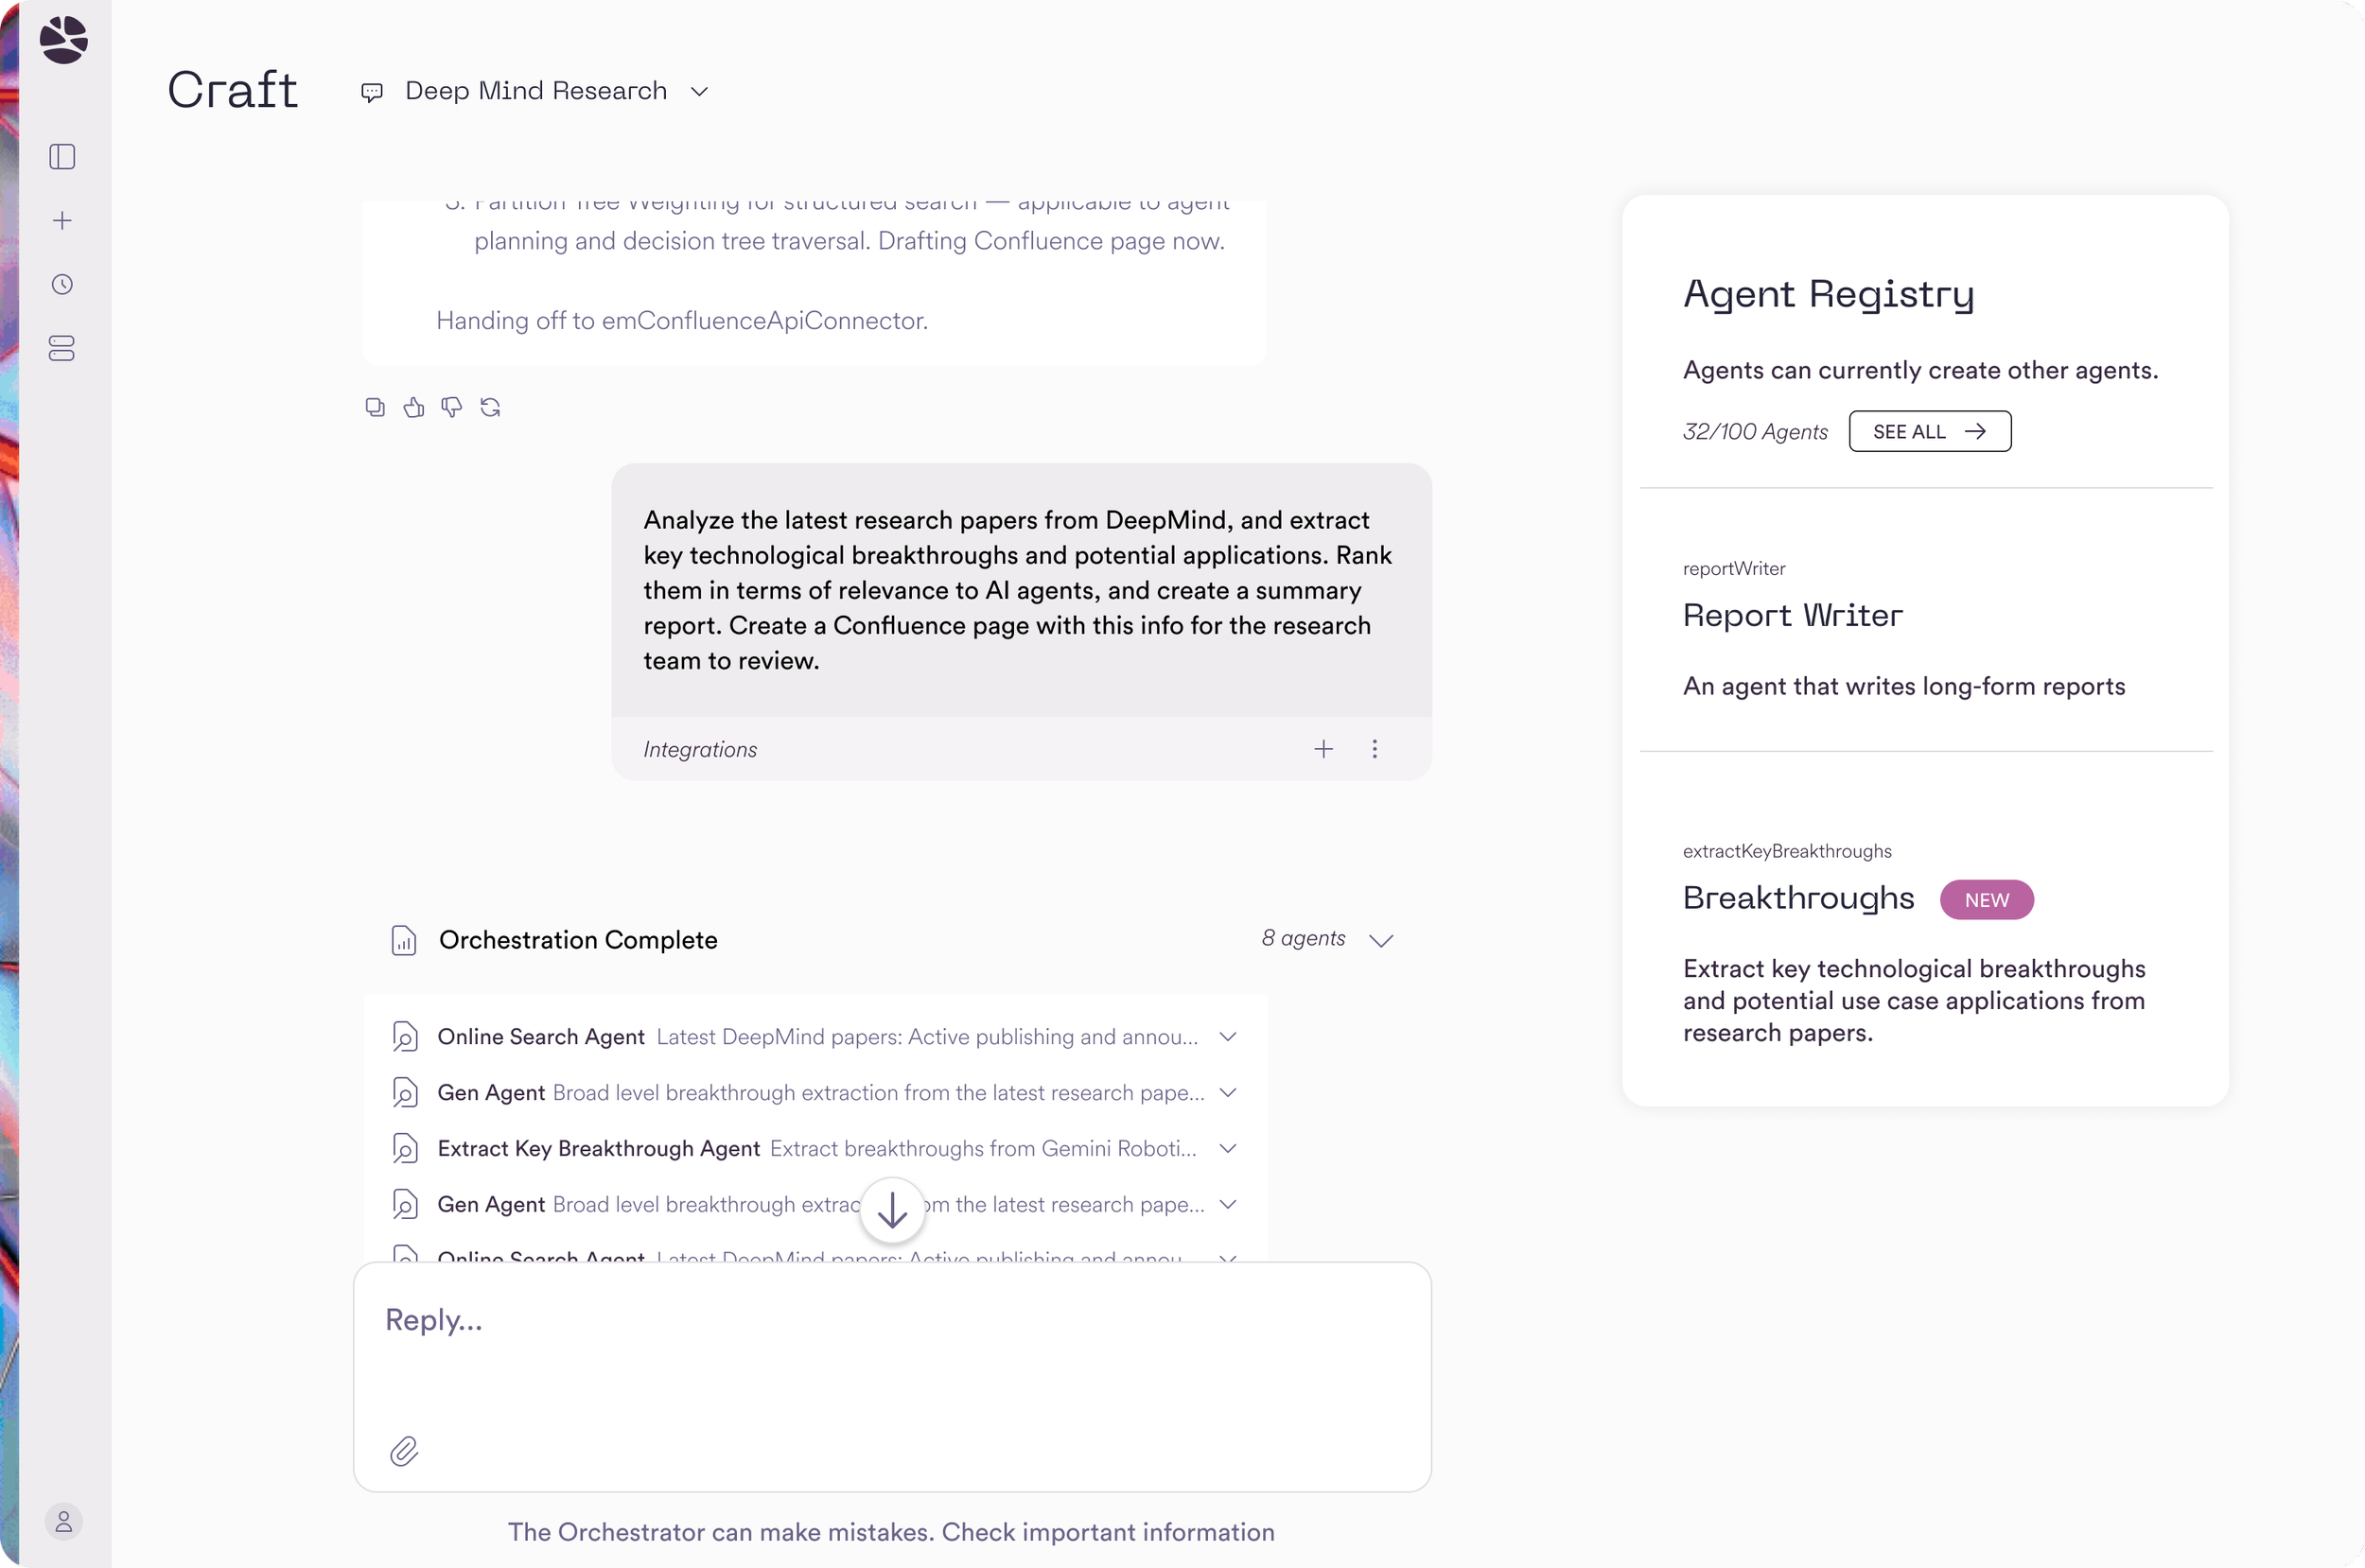Click into the Reply text field
This screenshot has width=2365, height=1568.
tap(892, 1349)
